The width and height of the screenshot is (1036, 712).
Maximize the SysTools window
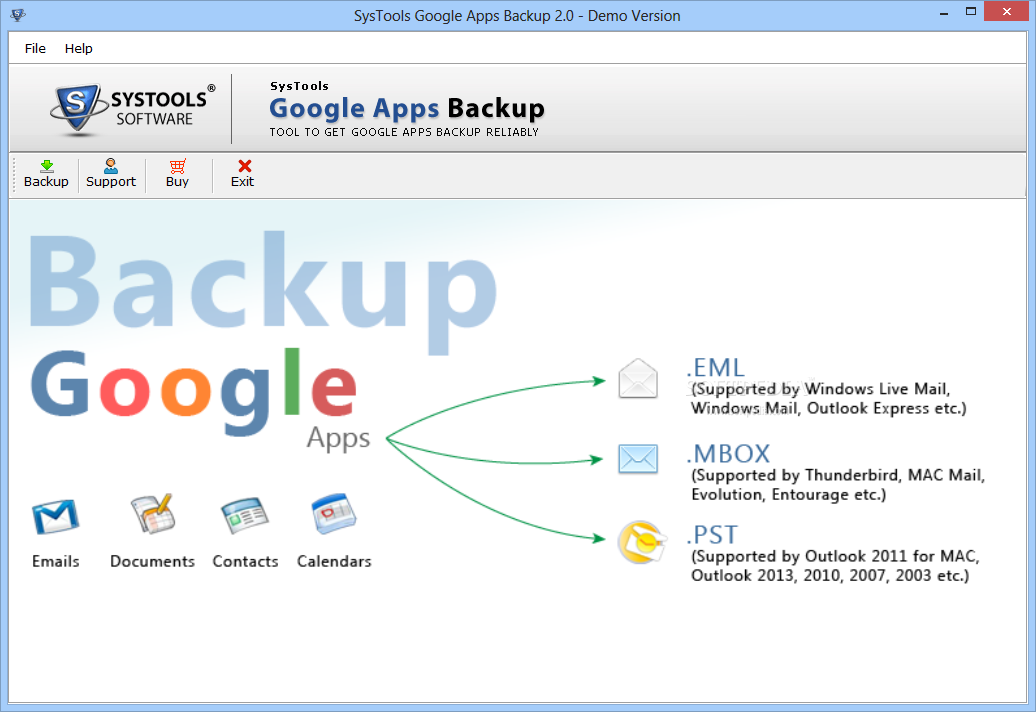pyautogui.click(x=971, y=12)
